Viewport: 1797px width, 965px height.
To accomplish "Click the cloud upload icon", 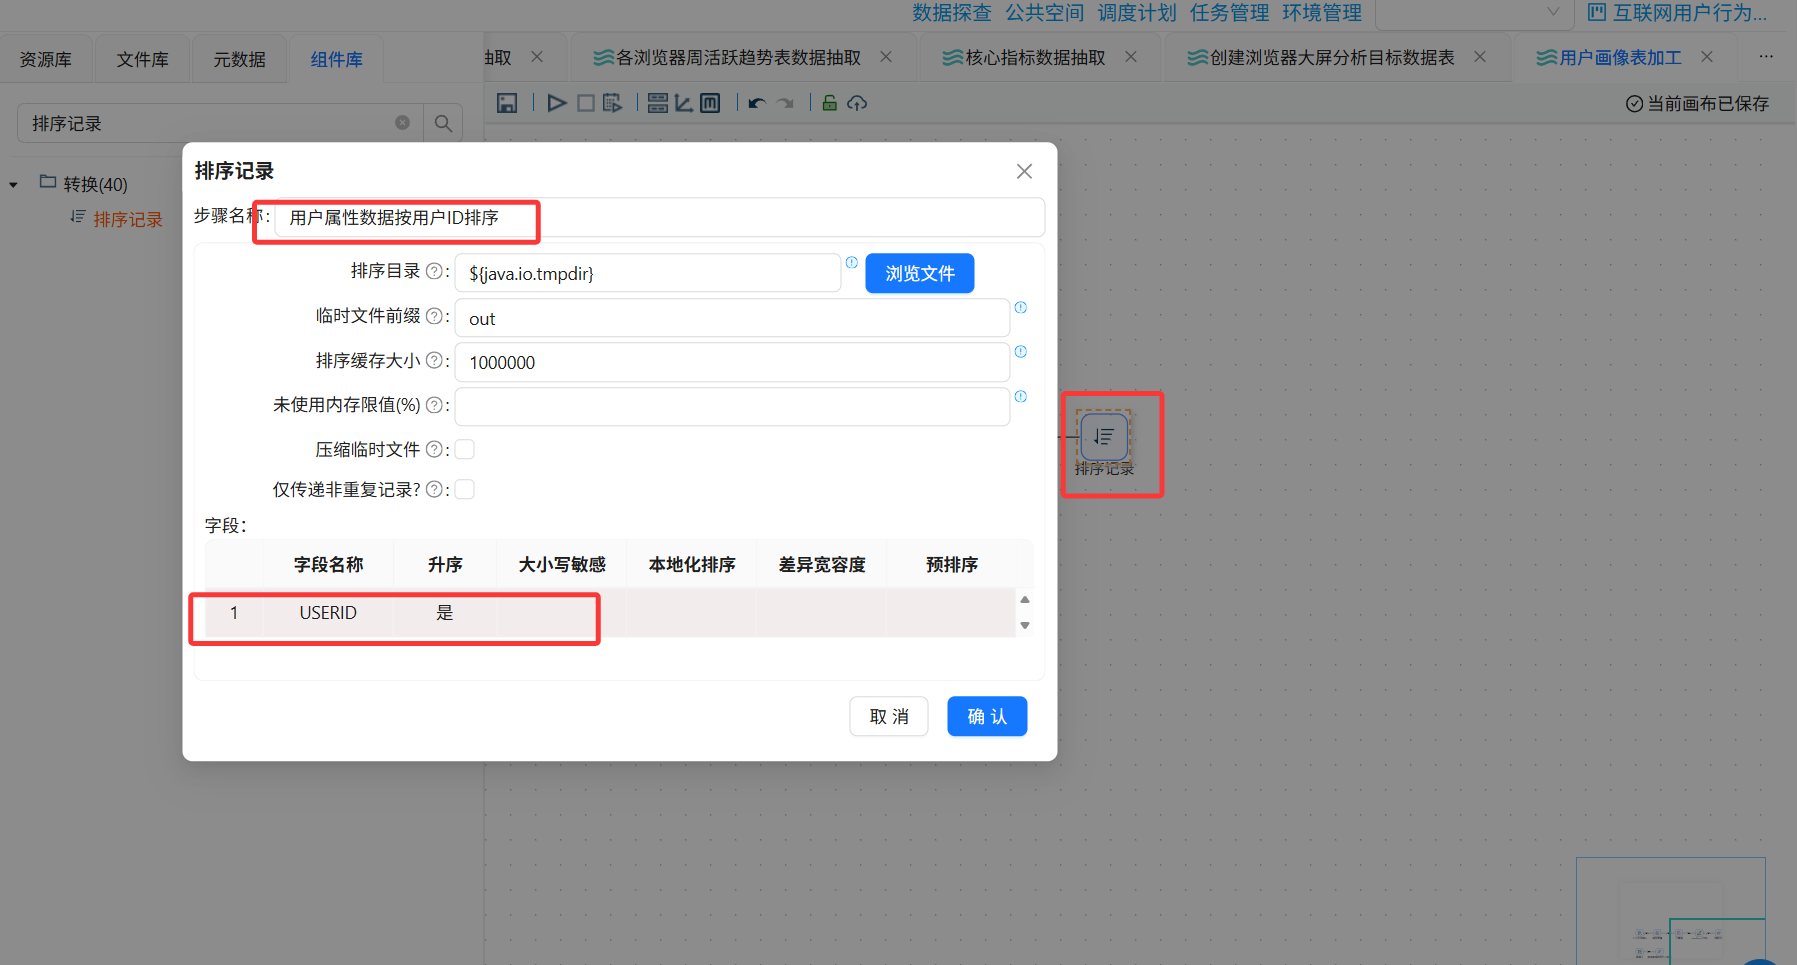I will 857,103.
